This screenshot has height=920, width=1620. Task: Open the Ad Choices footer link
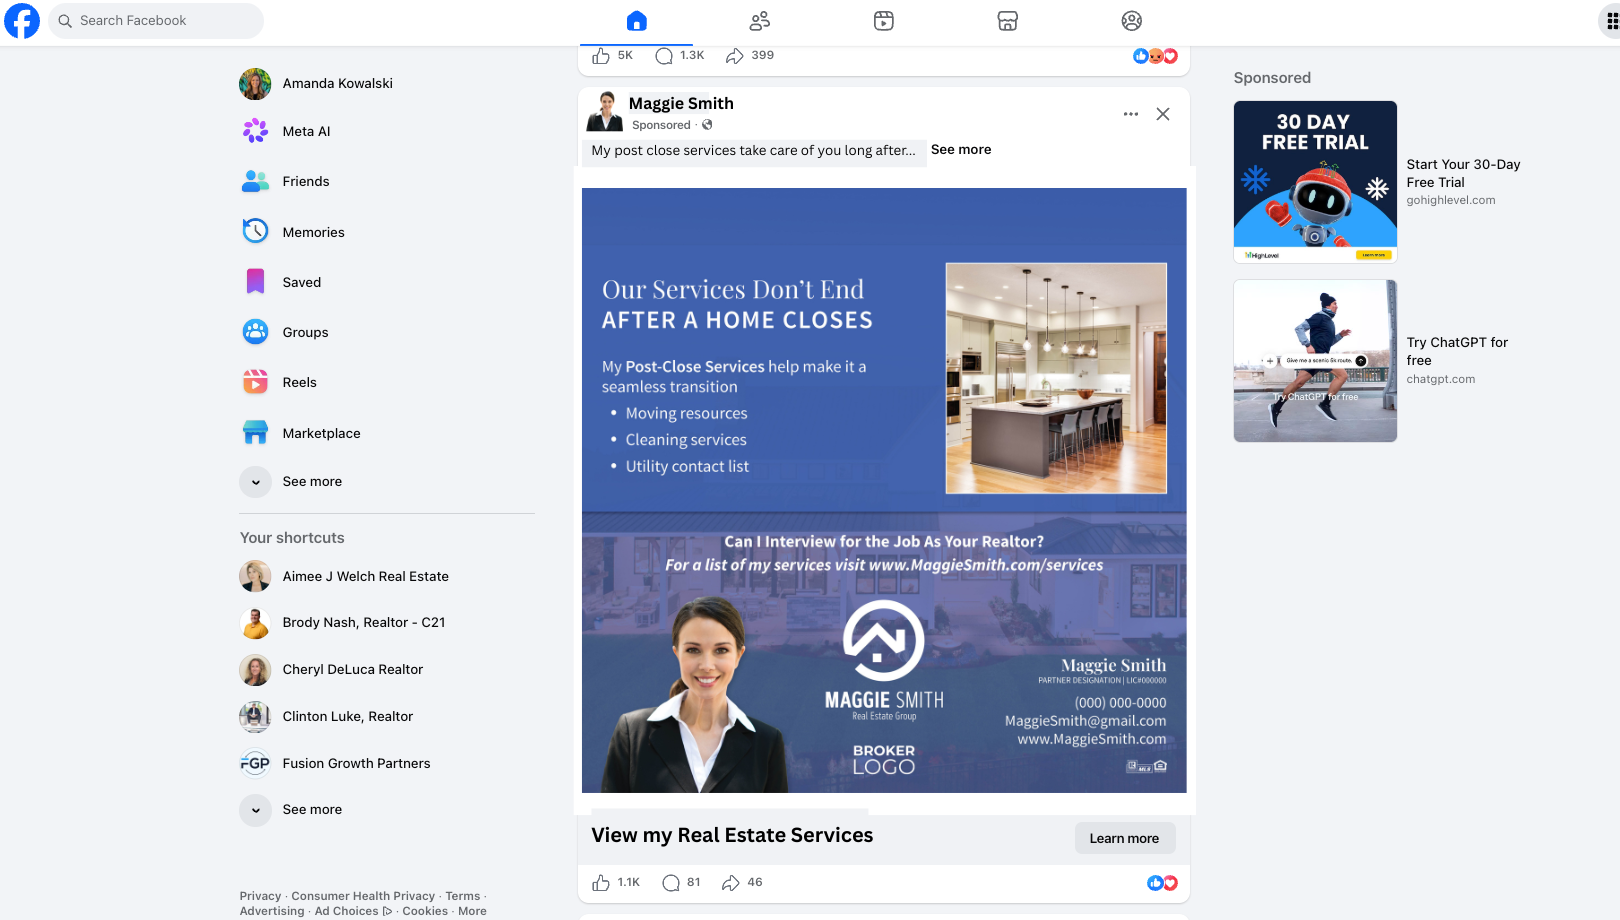[x=353, y=911]
